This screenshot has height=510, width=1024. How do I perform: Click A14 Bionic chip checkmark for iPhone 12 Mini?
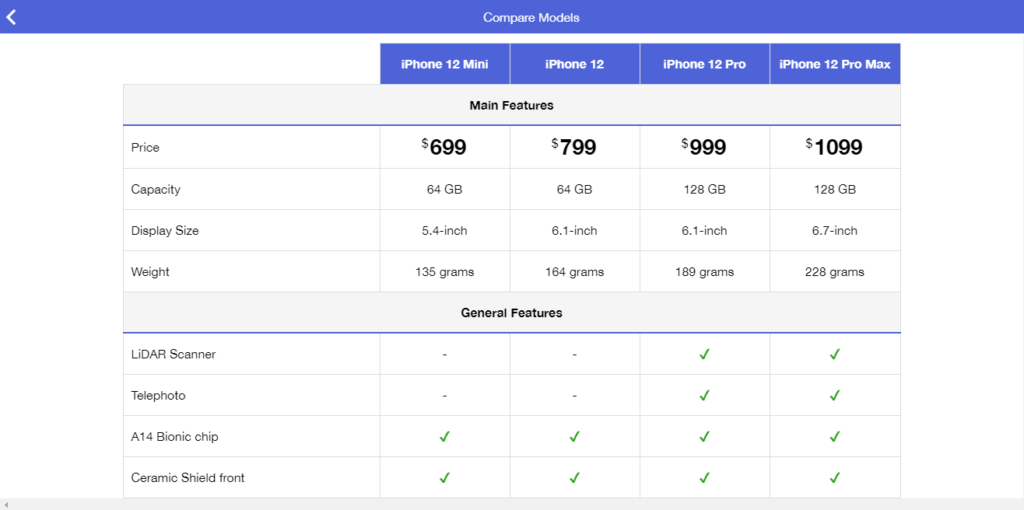(445, 436)
